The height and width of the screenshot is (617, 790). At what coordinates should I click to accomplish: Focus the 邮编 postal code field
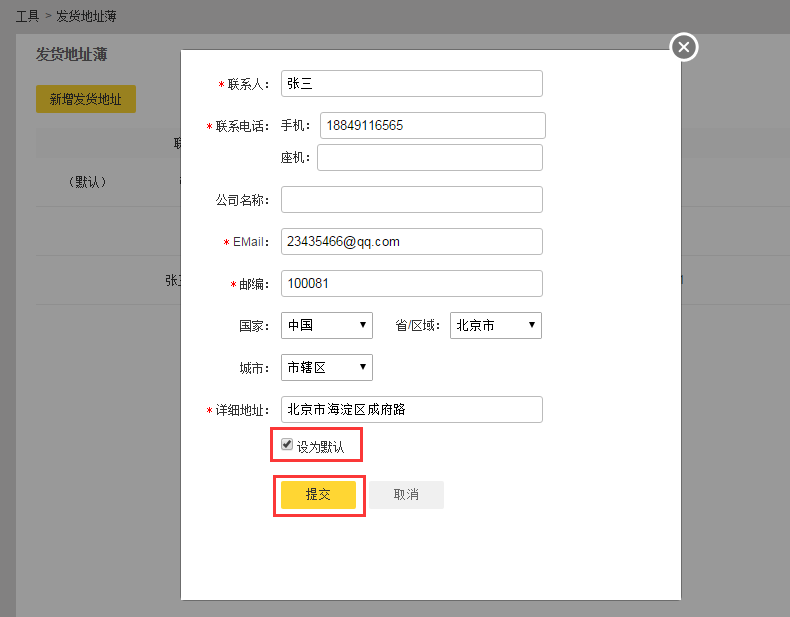[412, 284]
